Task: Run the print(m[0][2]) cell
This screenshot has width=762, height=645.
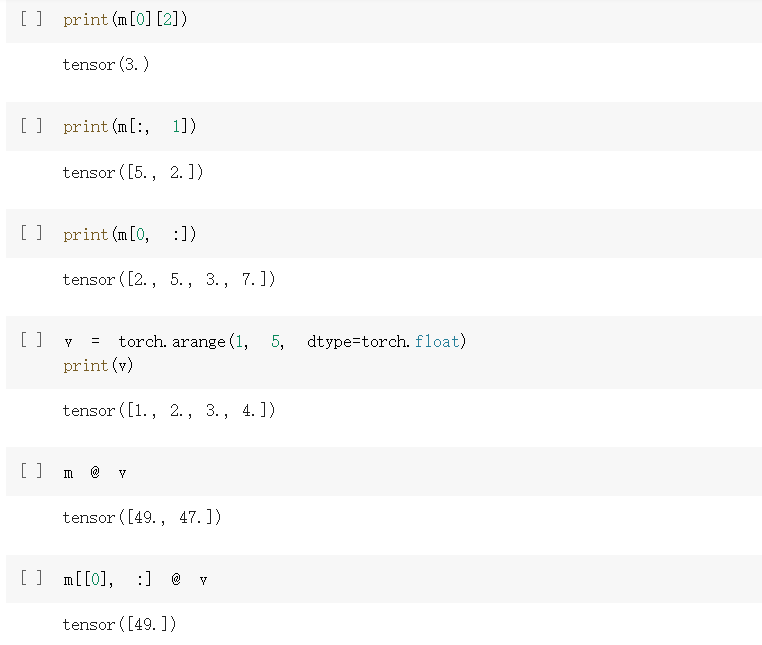Action: 31,19
